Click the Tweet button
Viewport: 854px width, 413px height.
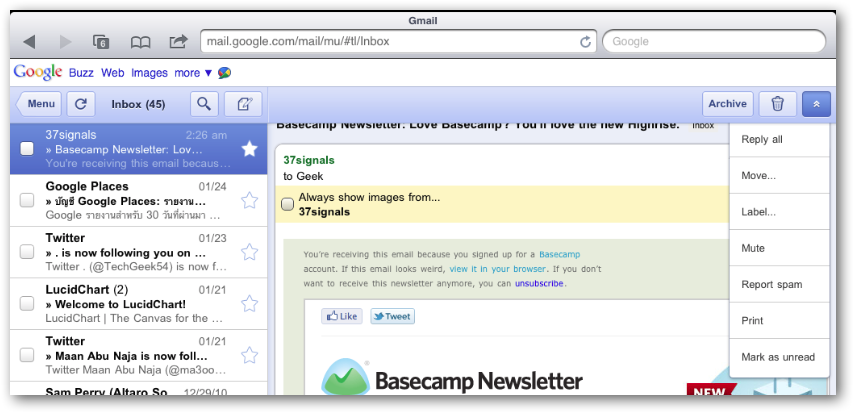(x=392, y=316)
